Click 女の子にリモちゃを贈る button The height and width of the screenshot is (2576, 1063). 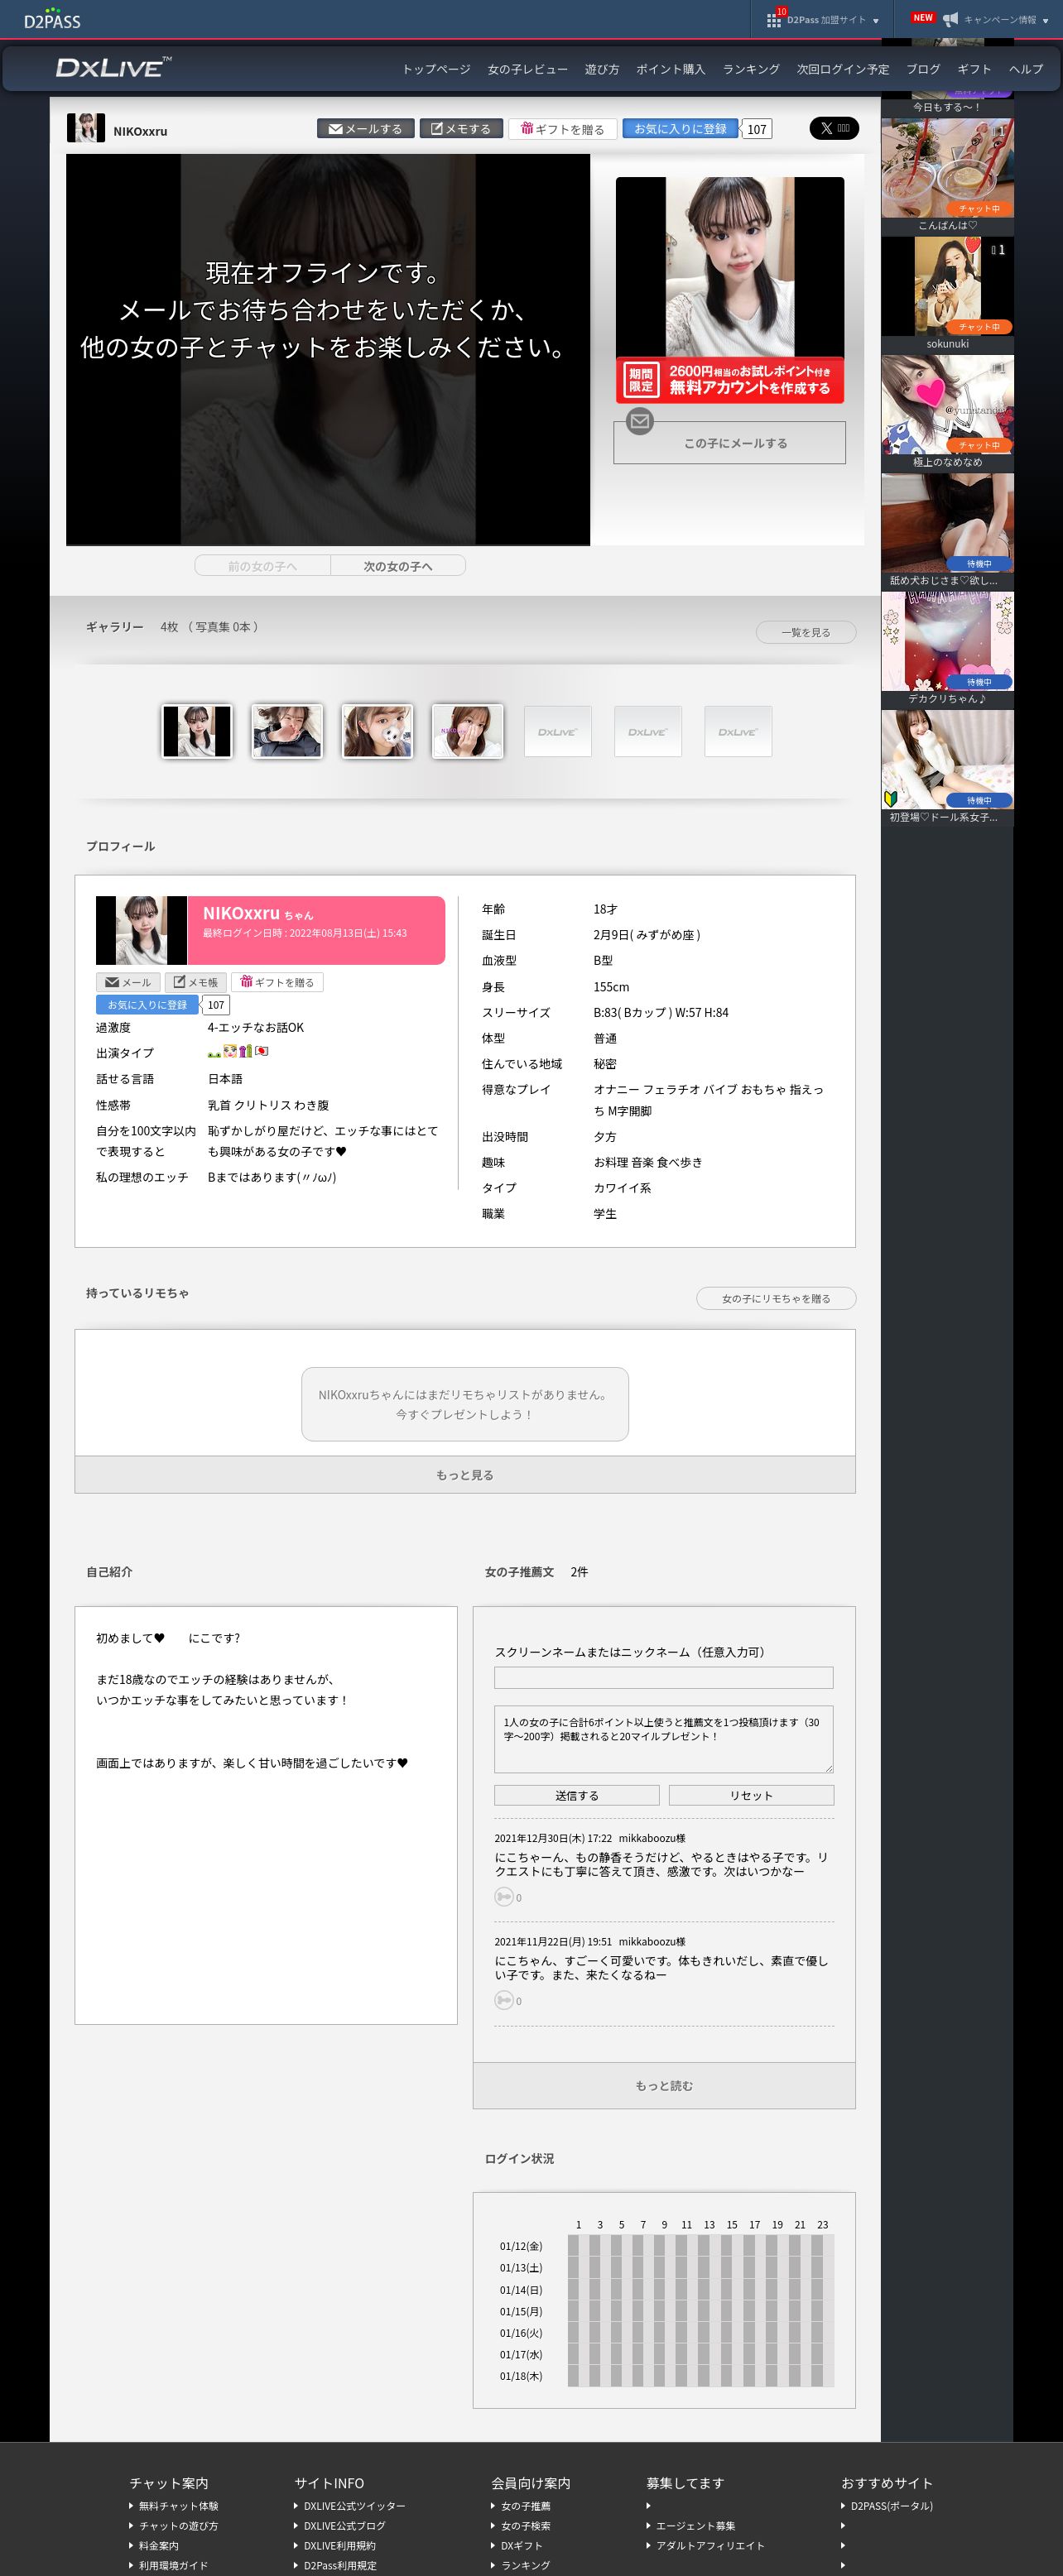pyautogui.click(x=776, y=1298)
